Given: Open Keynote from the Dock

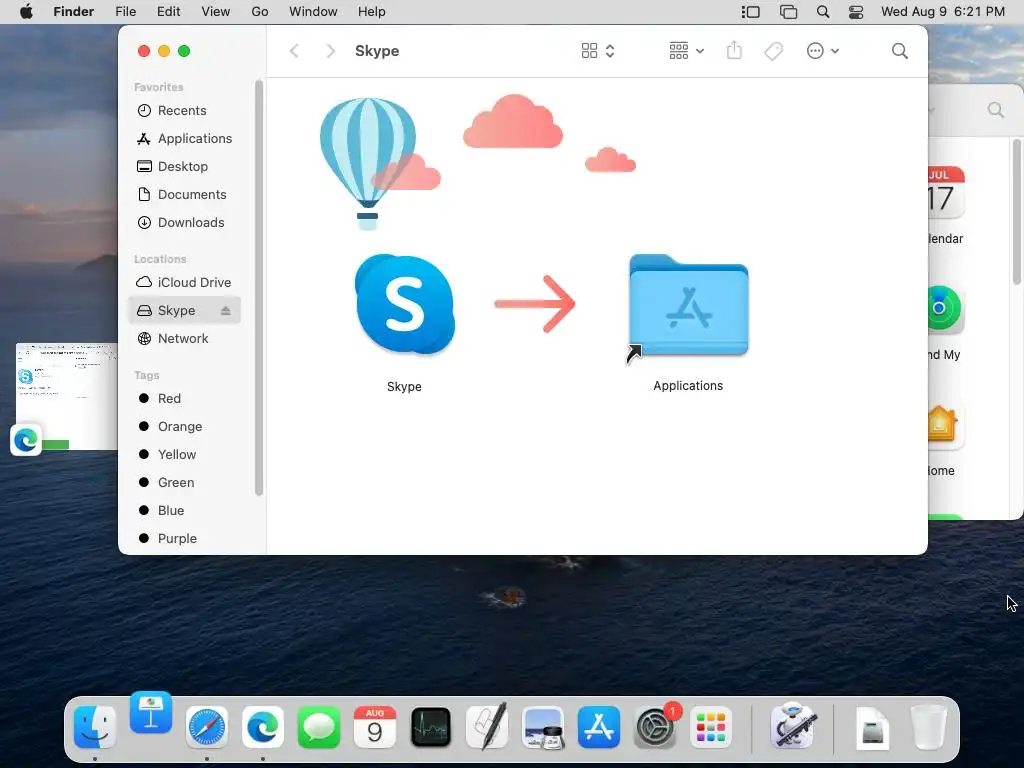Looking at the screenshot, I should click(x=151, y=712).
